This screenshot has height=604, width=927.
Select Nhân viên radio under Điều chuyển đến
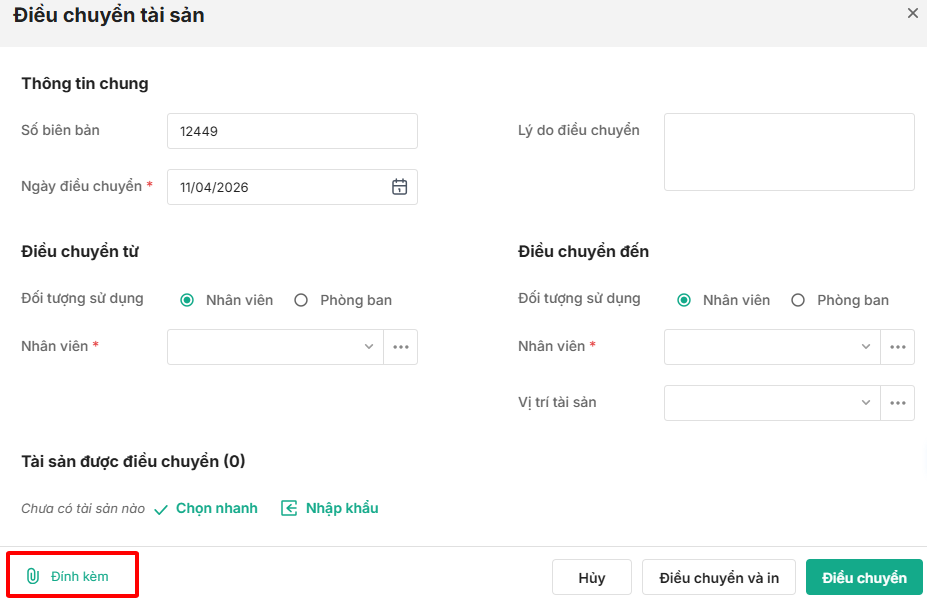coord(684,300)
